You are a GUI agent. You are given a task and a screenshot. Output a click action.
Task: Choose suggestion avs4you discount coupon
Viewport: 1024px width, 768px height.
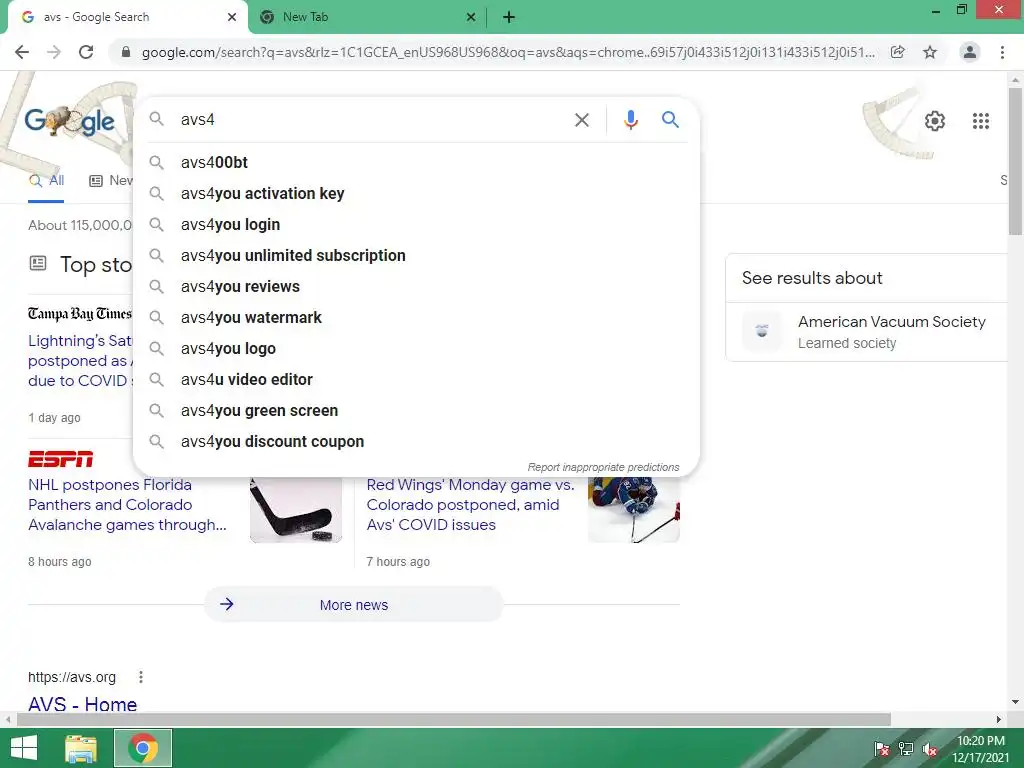[x=416, y=441]
